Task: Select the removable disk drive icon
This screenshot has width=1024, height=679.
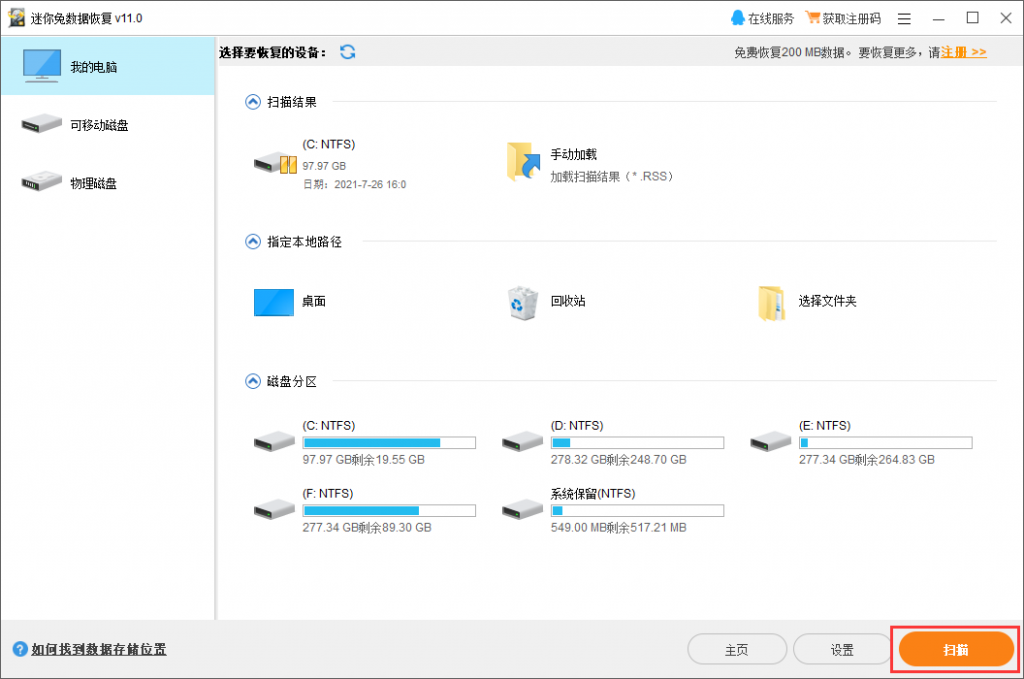Action: pyautogui.click(x=41, y=123)
